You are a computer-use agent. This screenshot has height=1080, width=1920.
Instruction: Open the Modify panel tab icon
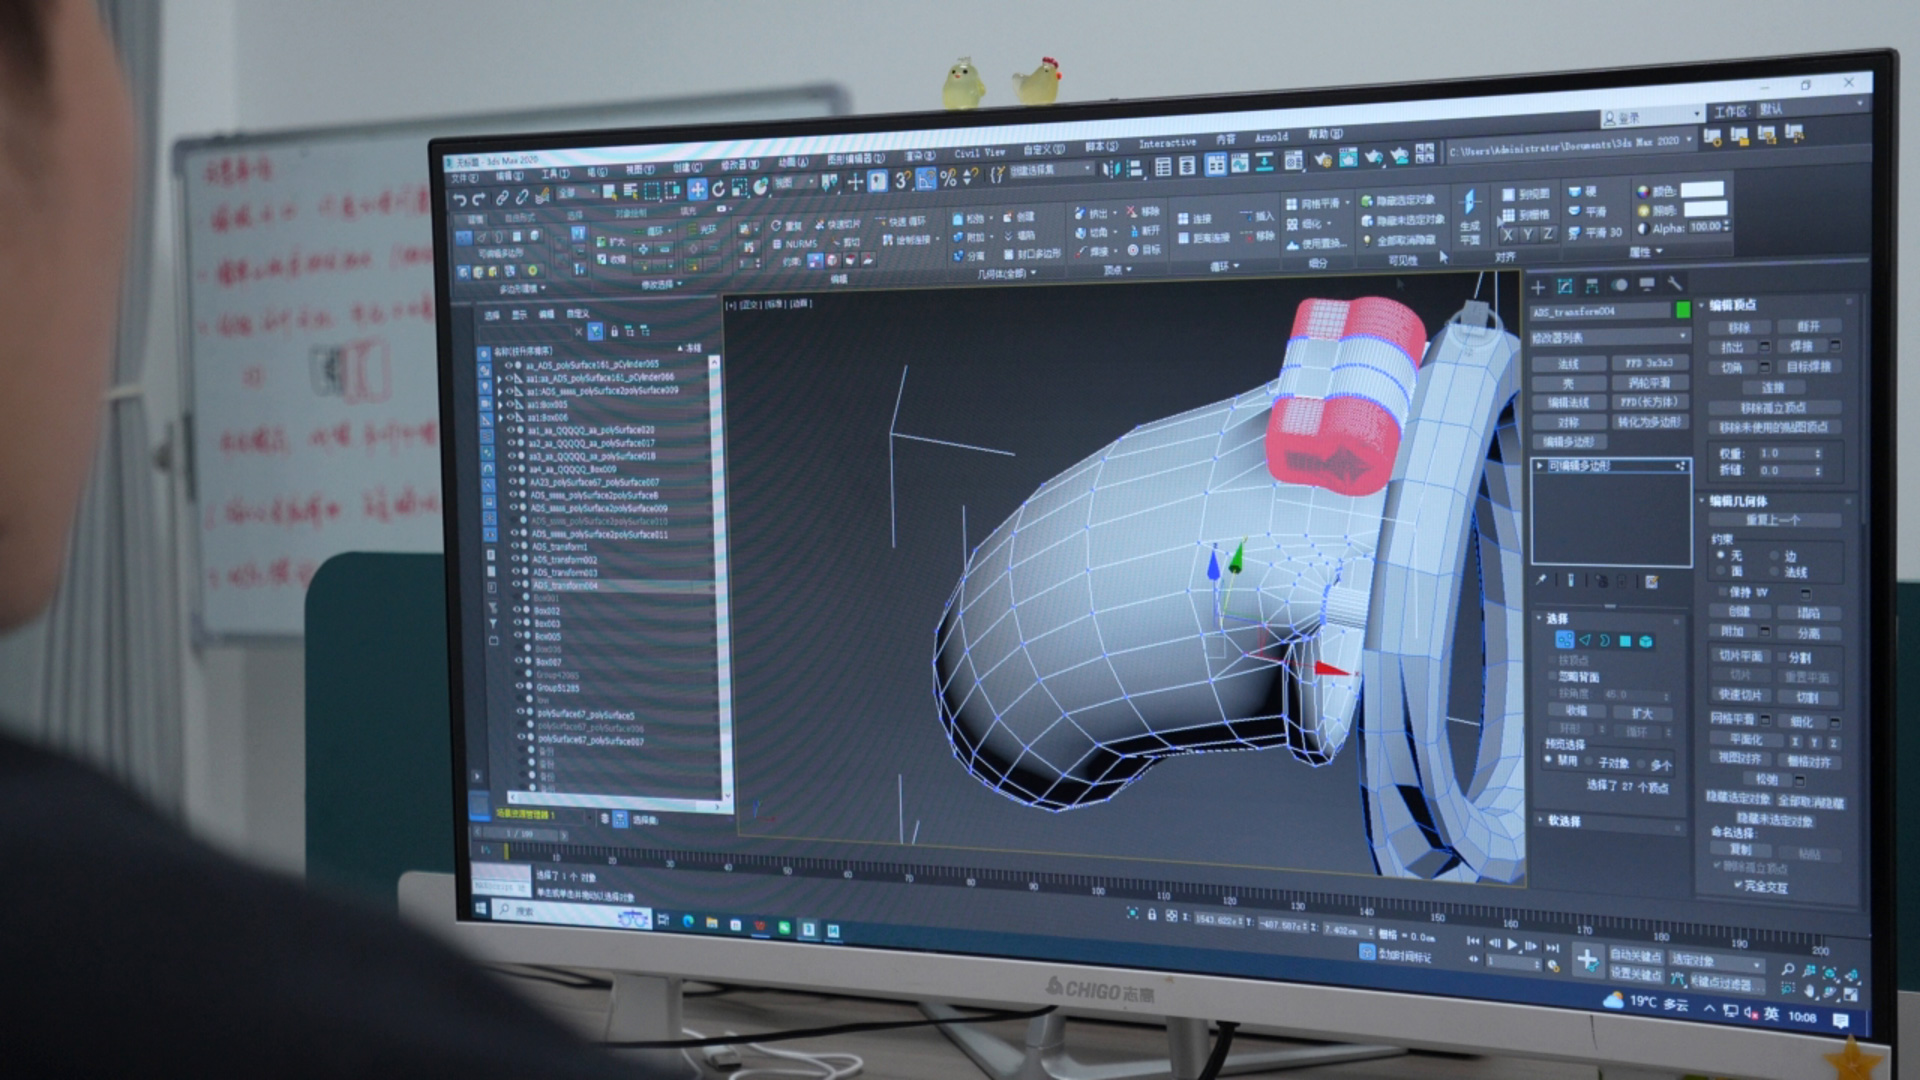[x=1565, y=286]
